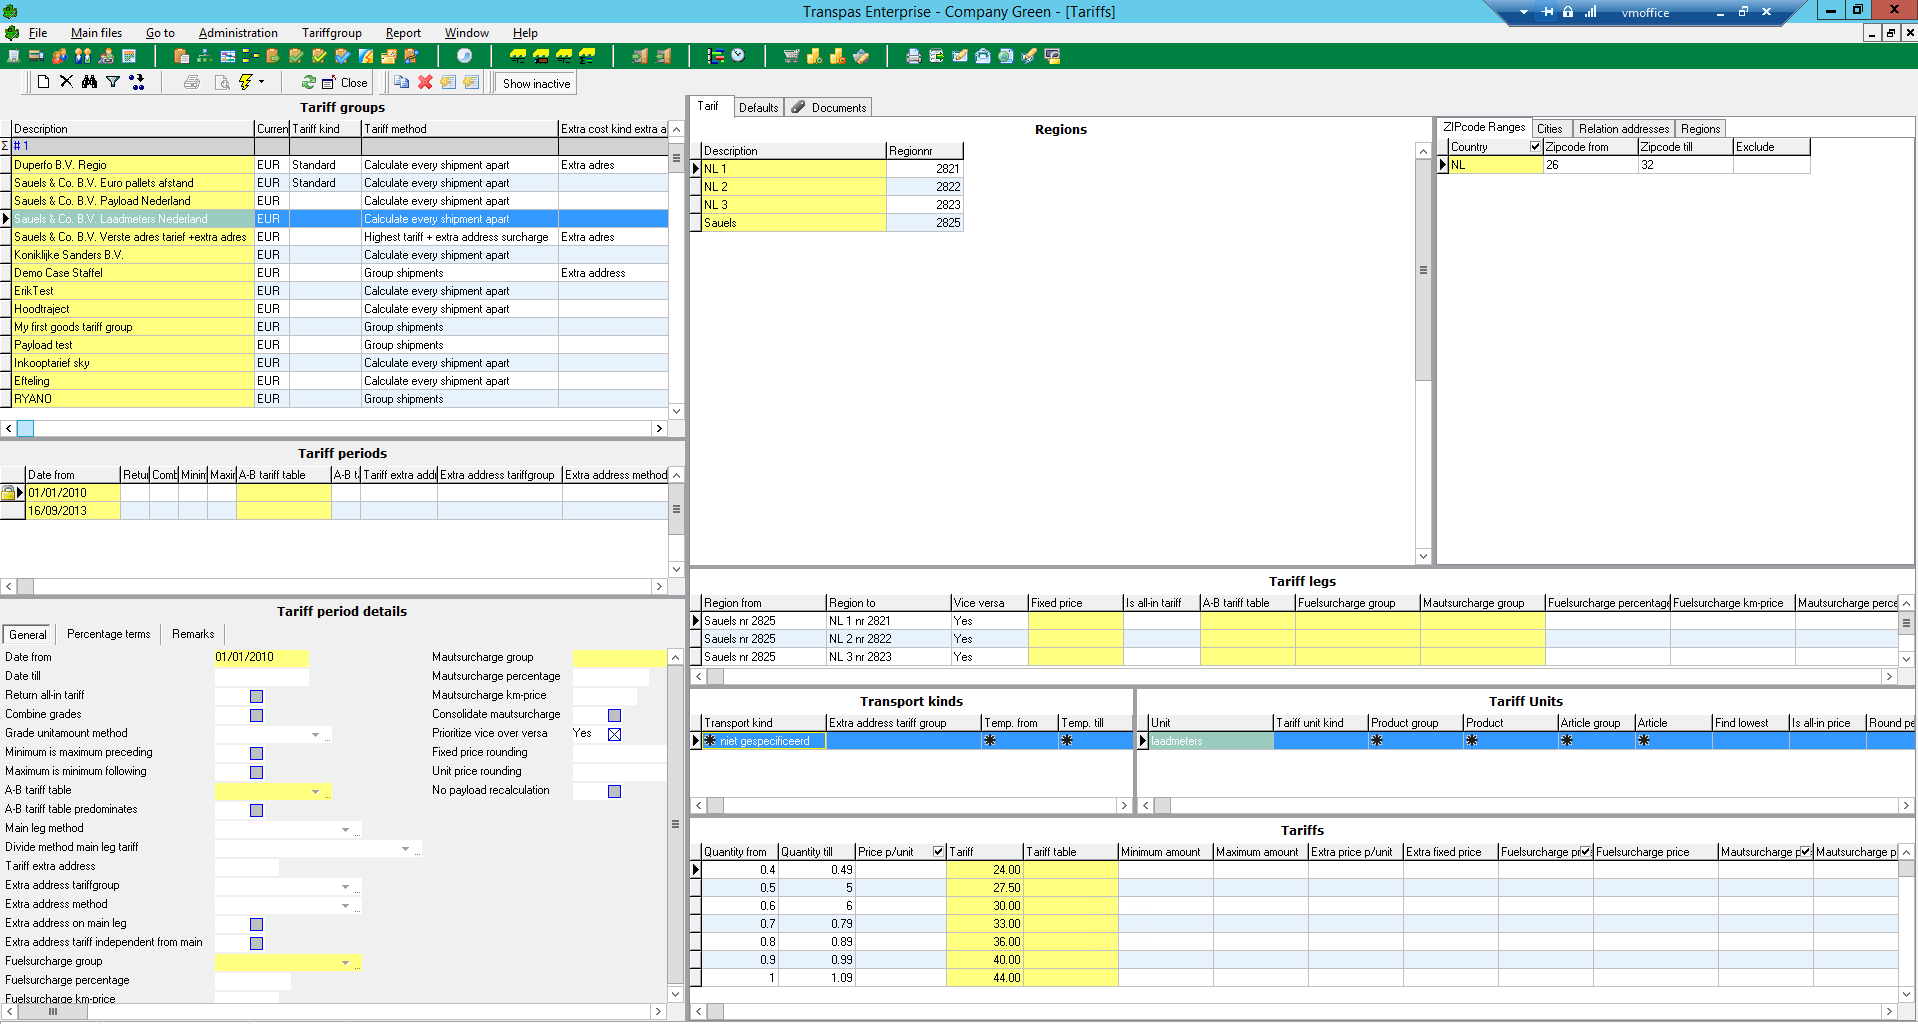Open the A-B tariff table dropdown

coord(315,791)
